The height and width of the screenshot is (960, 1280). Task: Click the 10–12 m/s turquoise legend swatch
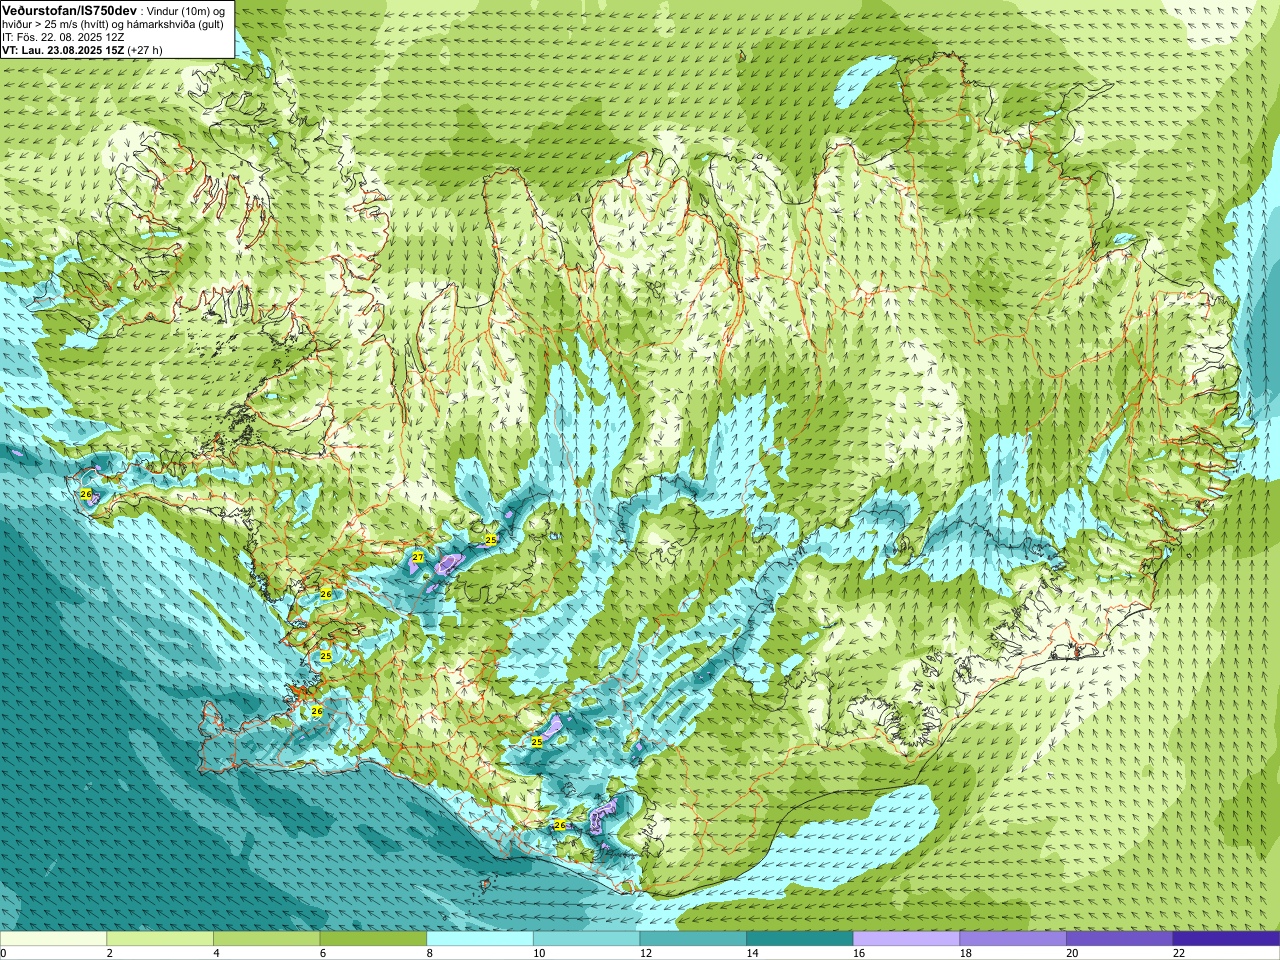[x=586, y=939]
